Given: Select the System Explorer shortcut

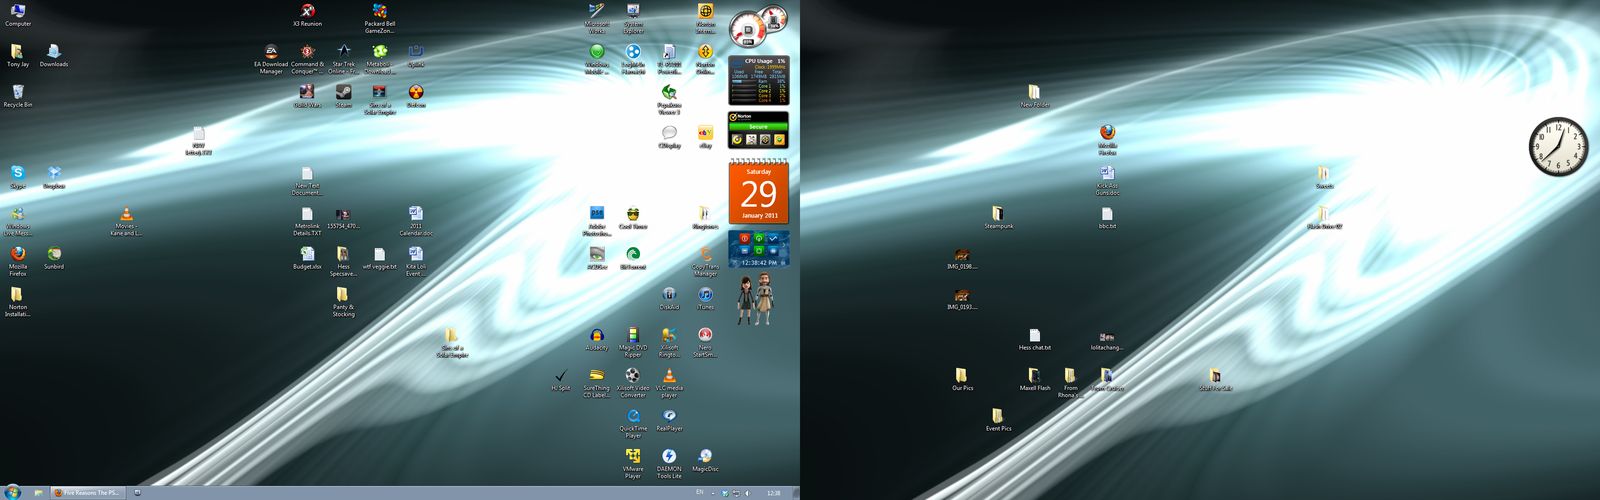Looking at the screenshot, I should (x=633, y=18).
